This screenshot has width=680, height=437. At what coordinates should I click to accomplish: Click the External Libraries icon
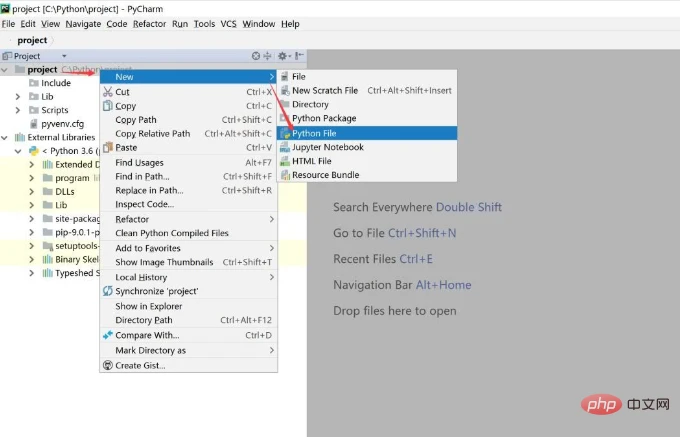pyautogui.click(x=20, y=137)
